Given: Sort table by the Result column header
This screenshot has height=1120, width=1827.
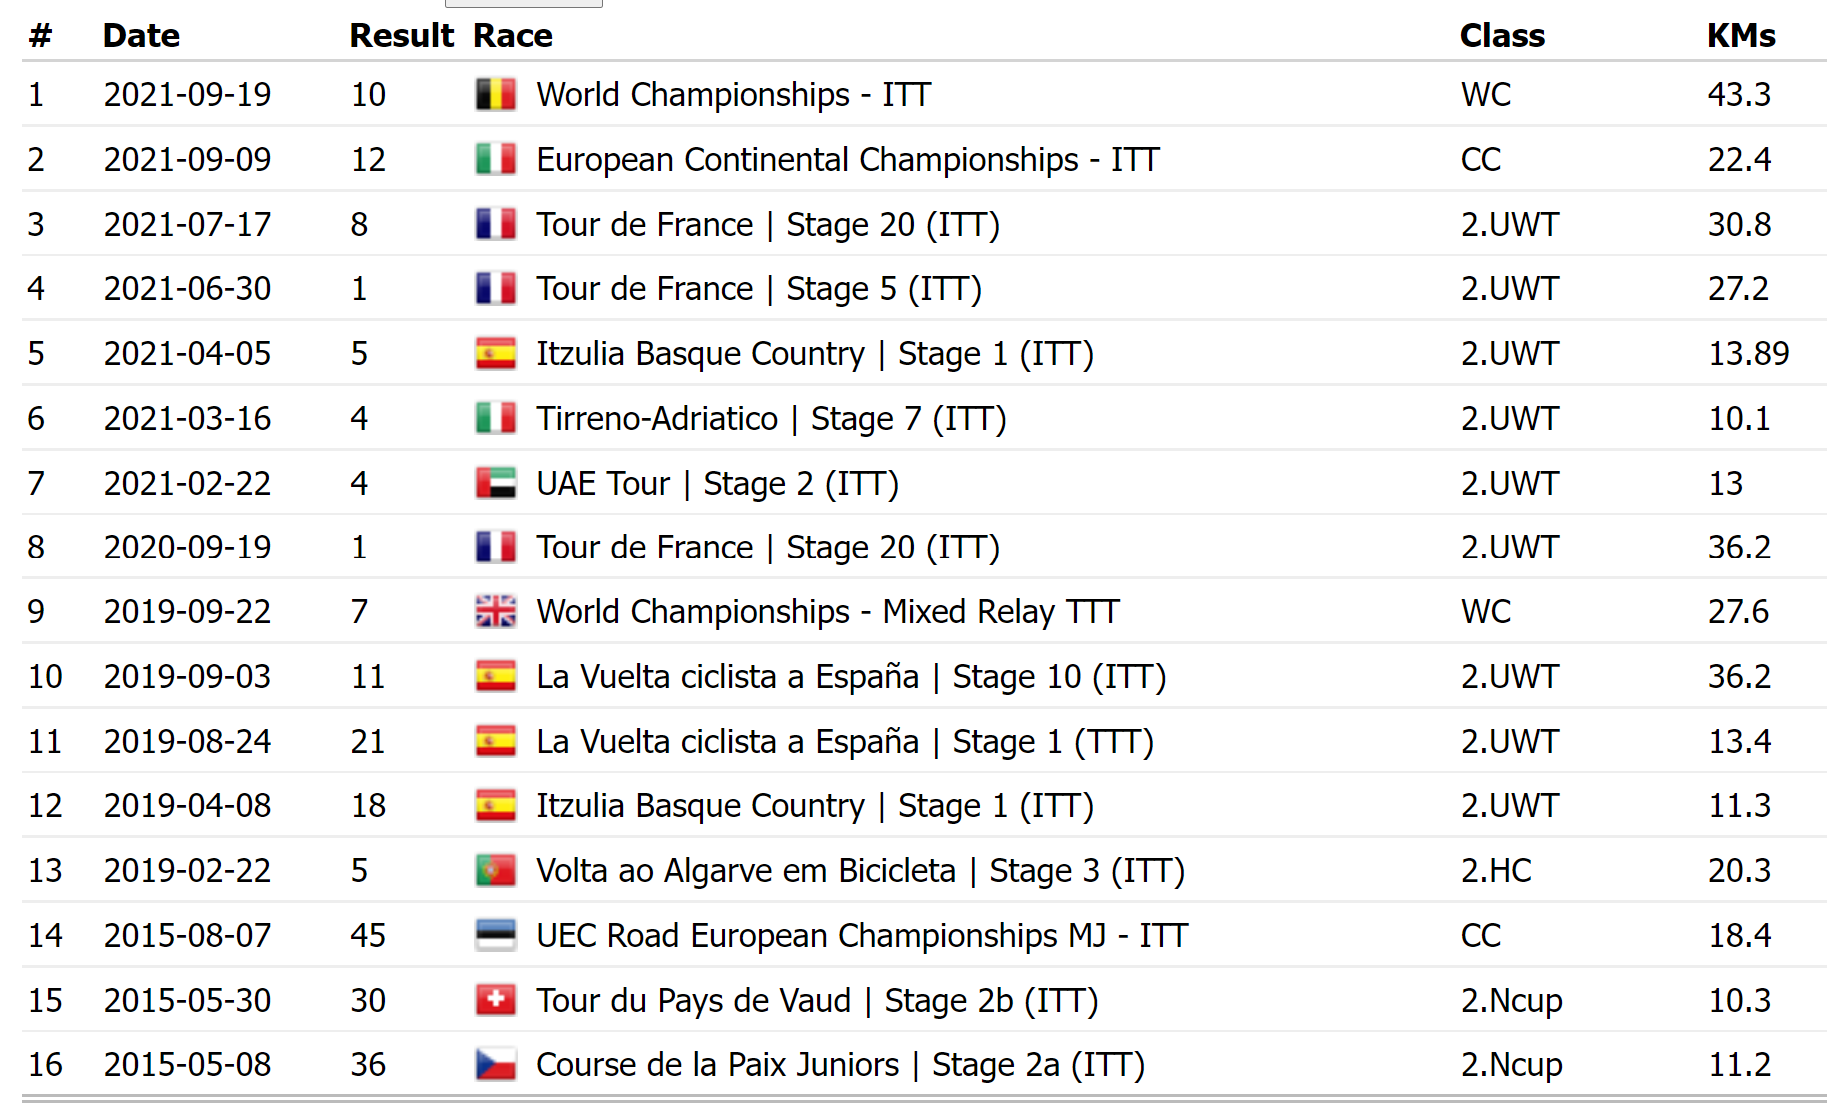Looking at the screenshot, I should 401,36.
